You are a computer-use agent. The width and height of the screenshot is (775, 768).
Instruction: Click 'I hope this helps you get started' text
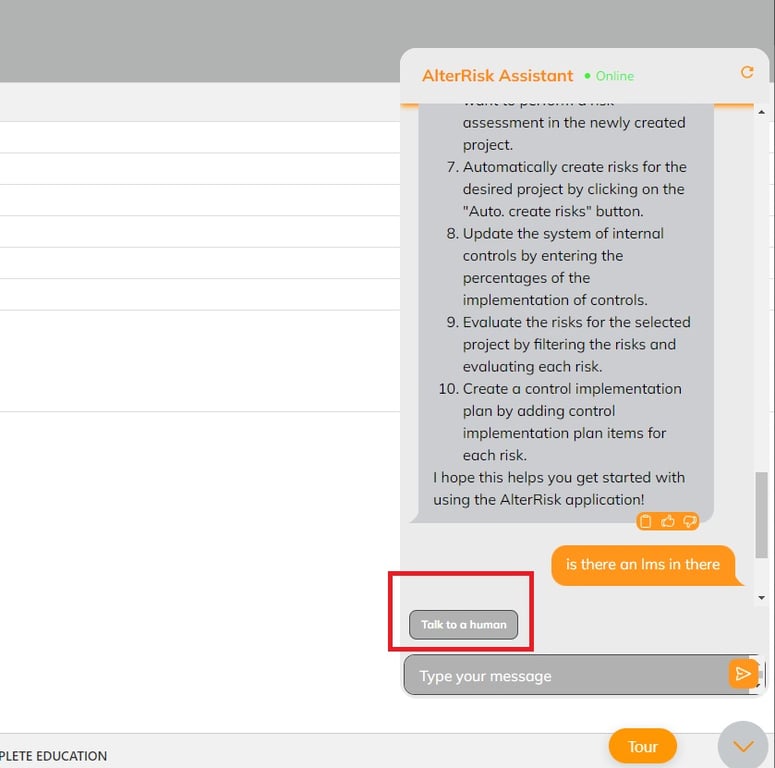tap(559, 489)
